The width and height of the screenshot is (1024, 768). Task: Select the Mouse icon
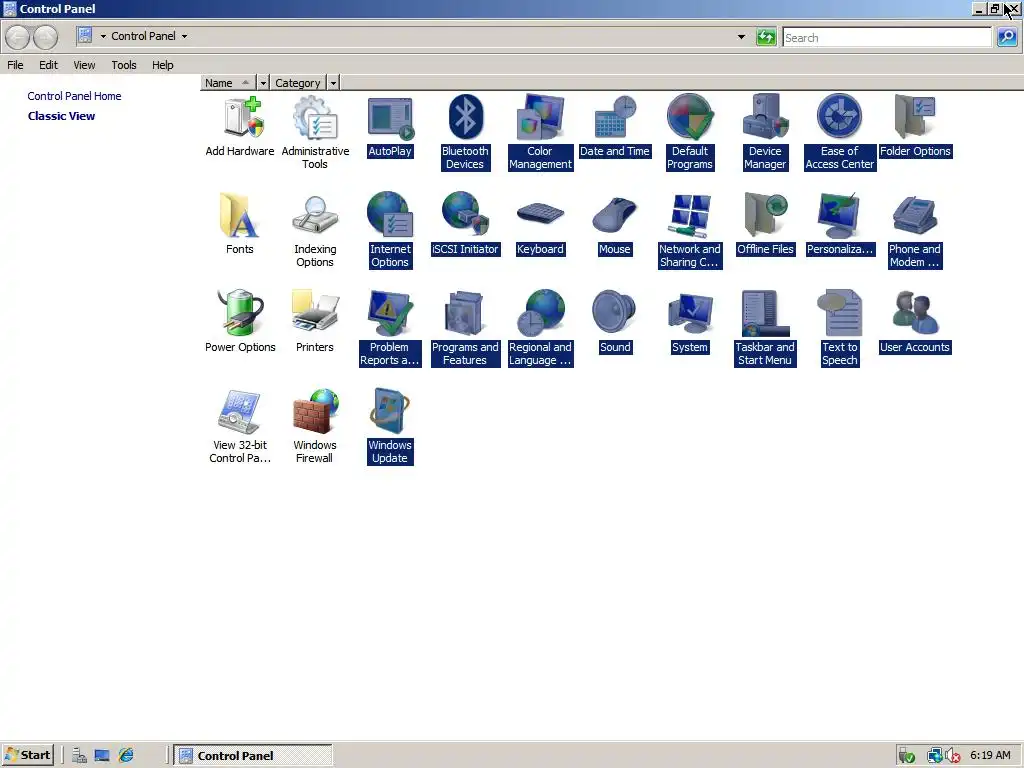pyautogui.click(x=615, y=224)
